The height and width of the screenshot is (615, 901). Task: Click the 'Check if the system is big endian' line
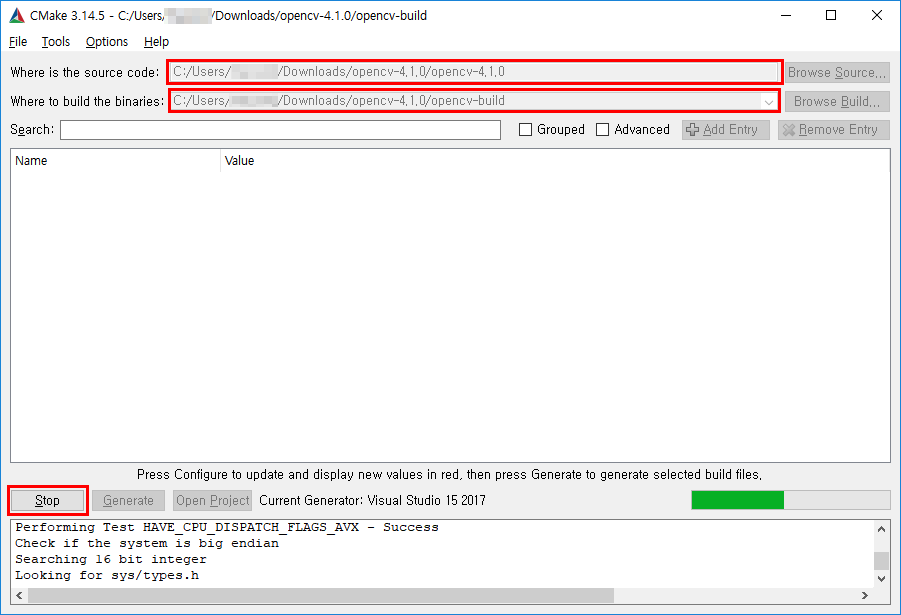coord(147,543)
